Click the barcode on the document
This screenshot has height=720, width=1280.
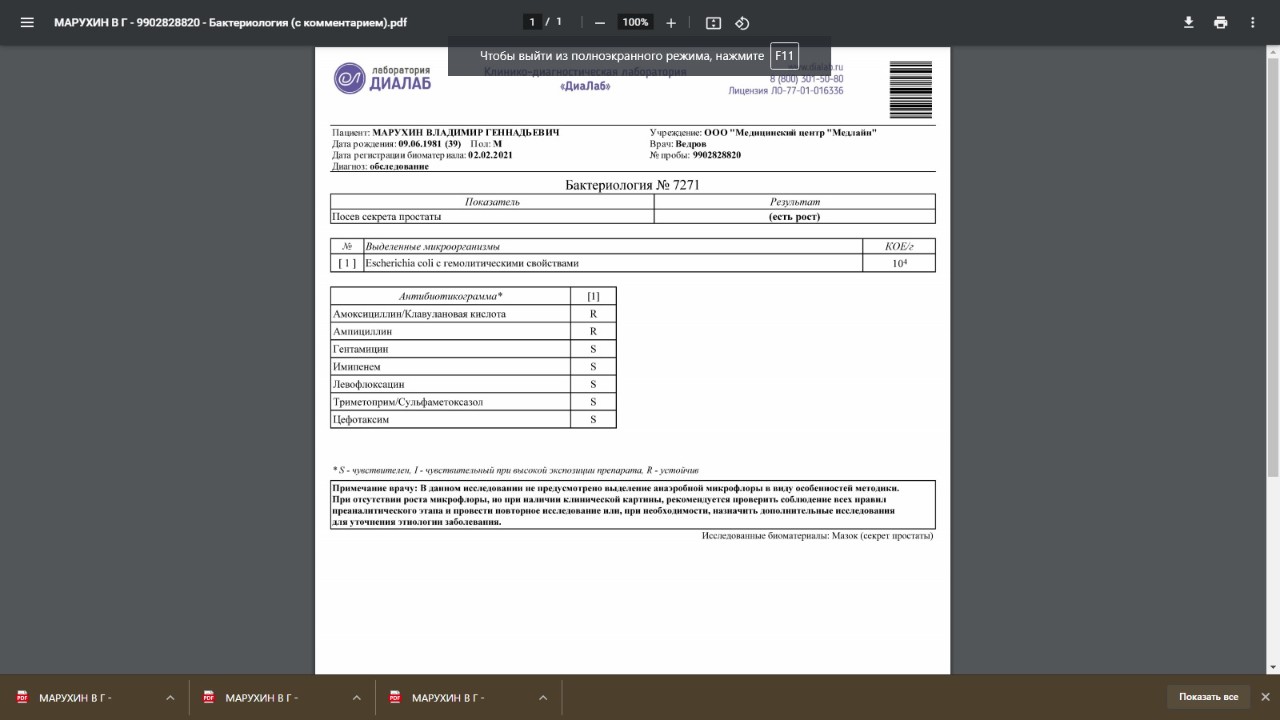coord(910,89)
